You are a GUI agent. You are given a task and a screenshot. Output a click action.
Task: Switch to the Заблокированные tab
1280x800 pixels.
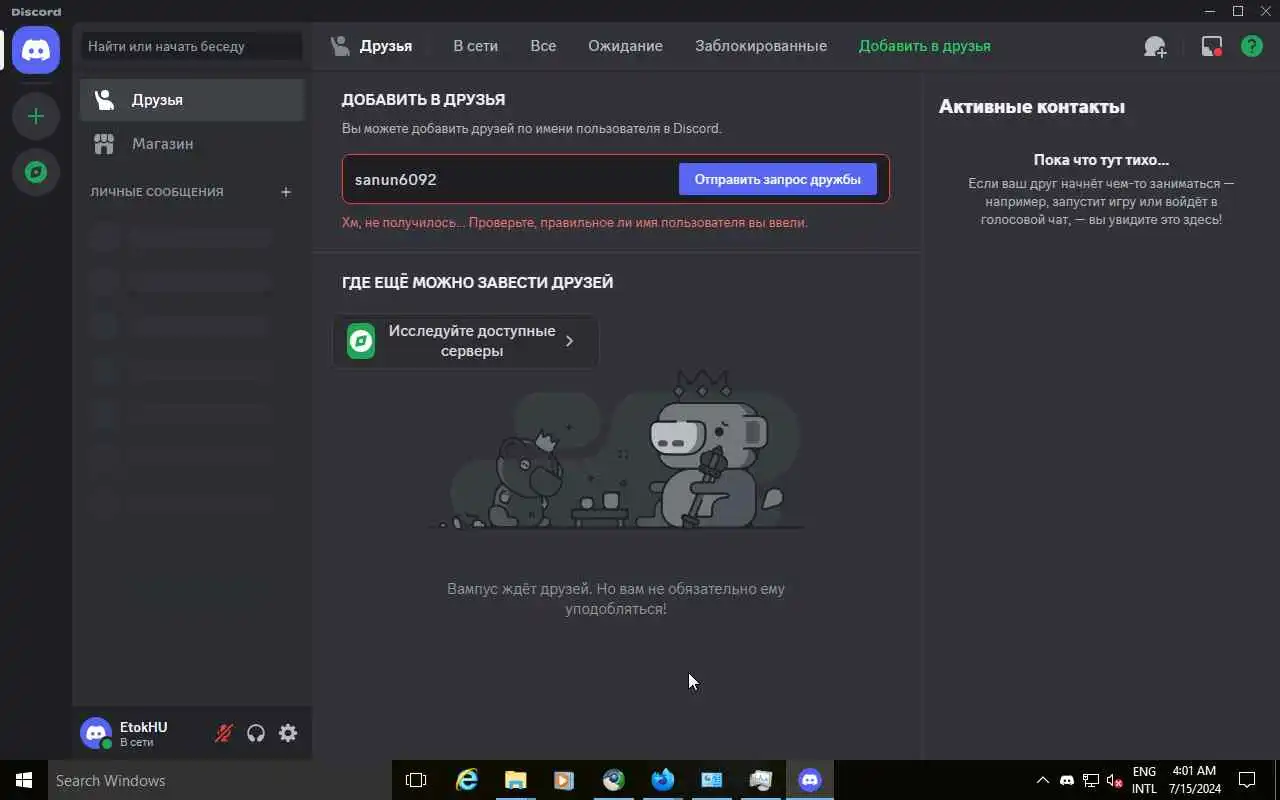761,46
